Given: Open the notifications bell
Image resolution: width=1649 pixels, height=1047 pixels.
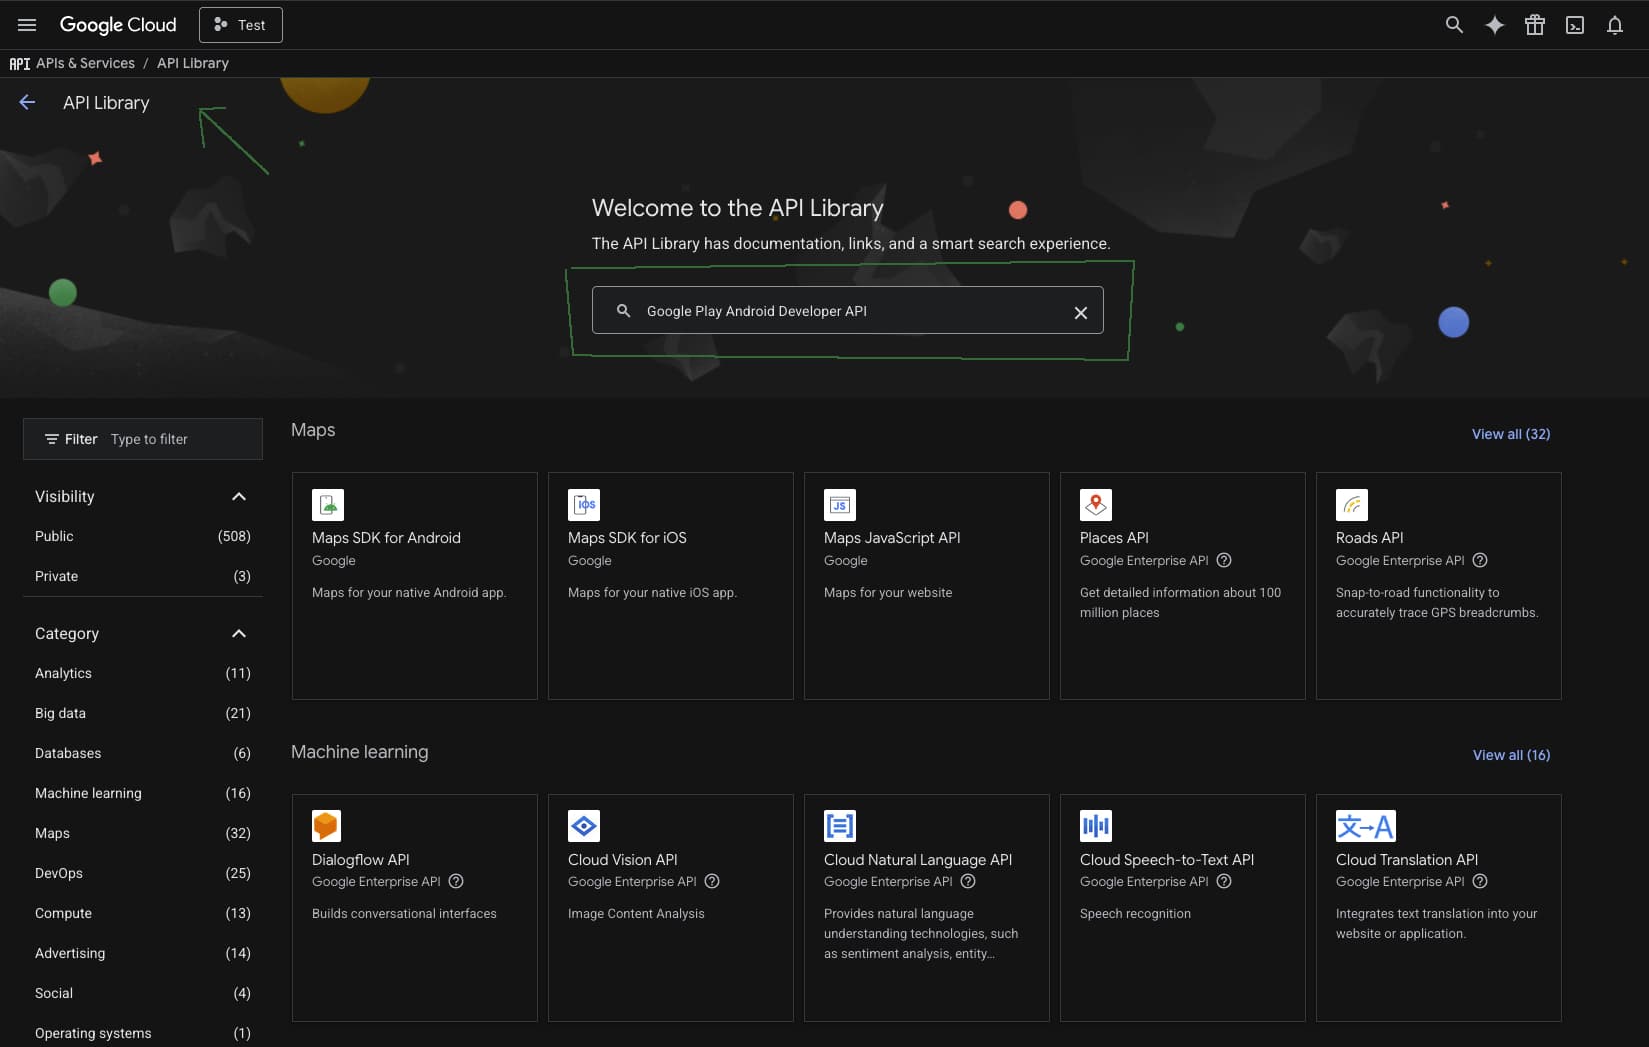Looking at the screenshot, I should coord(1615,25).
